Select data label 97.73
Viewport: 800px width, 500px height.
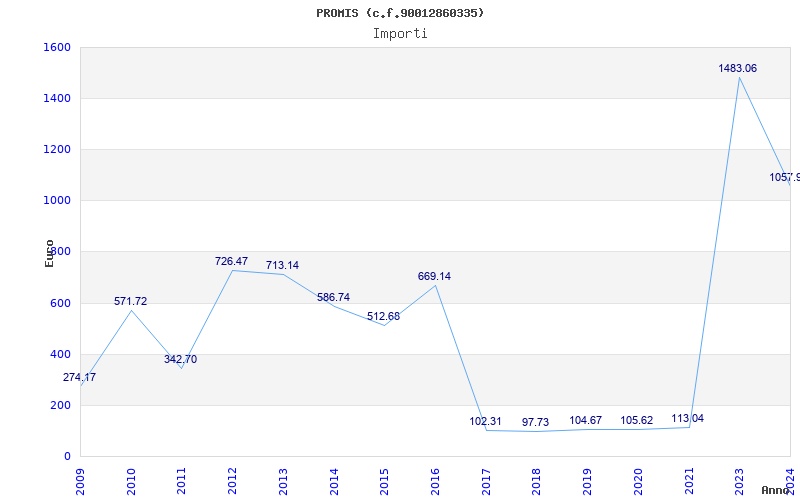click(x=535, y=422)
